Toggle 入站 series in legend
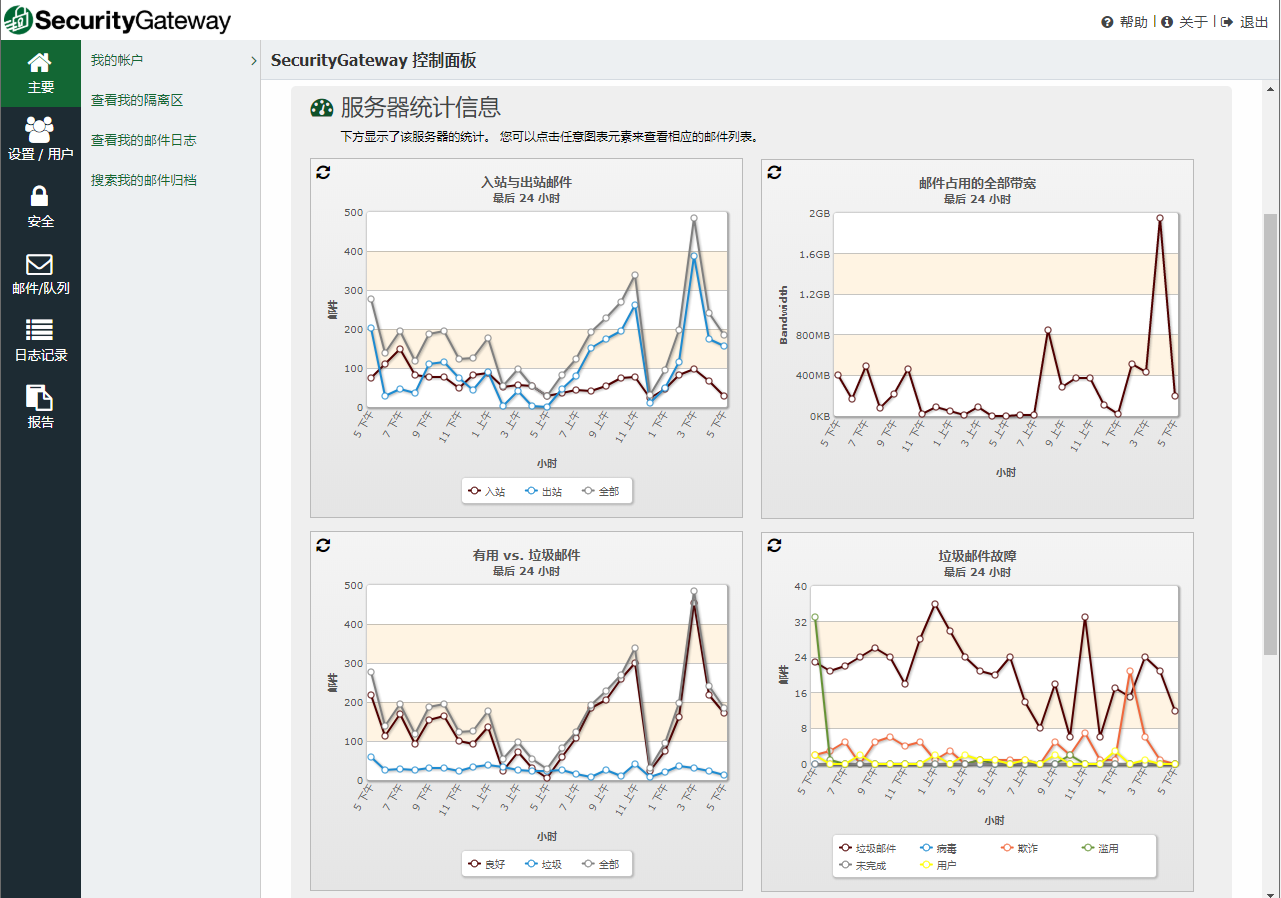This screenshot has height=898, width=1281. 486,491
